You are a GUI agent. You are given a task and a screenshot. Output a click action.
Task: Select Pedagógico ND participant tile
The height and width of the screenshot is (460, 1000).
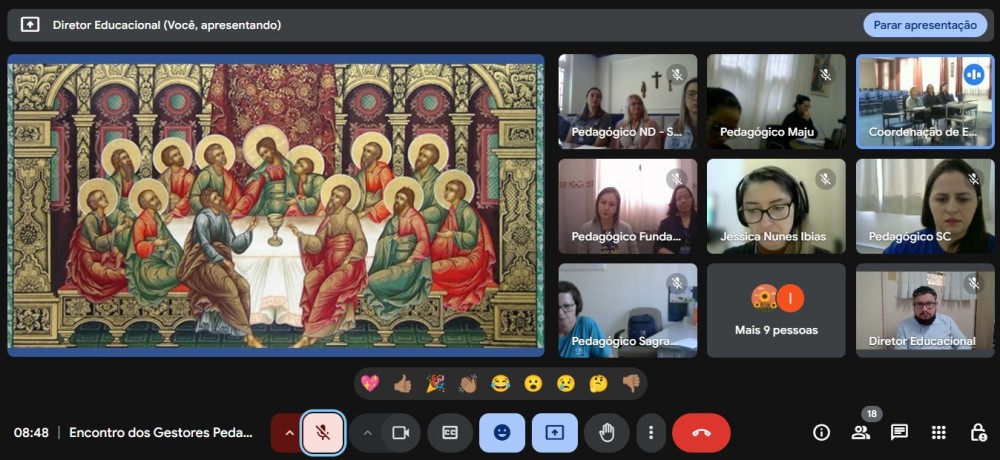pyautogui.click(x=628, y=101)
